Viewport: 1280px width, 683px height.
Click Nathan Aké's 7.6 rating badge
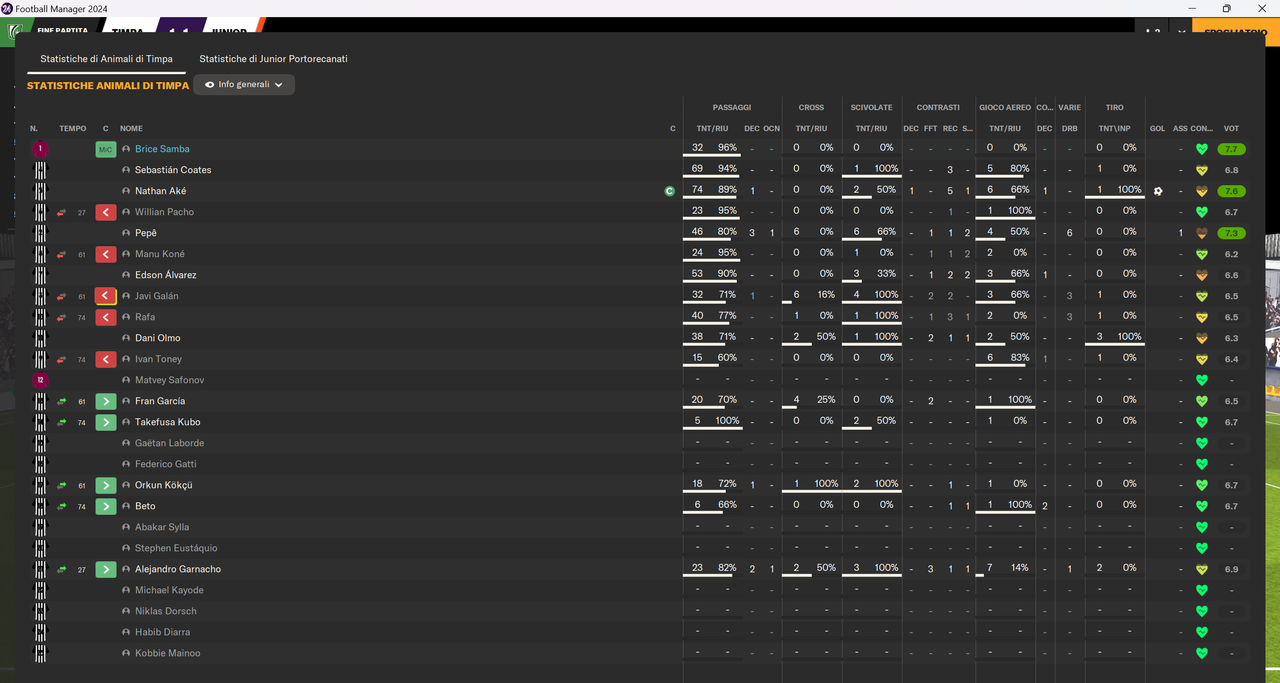pyautogui.click(x=1231, y=191)
